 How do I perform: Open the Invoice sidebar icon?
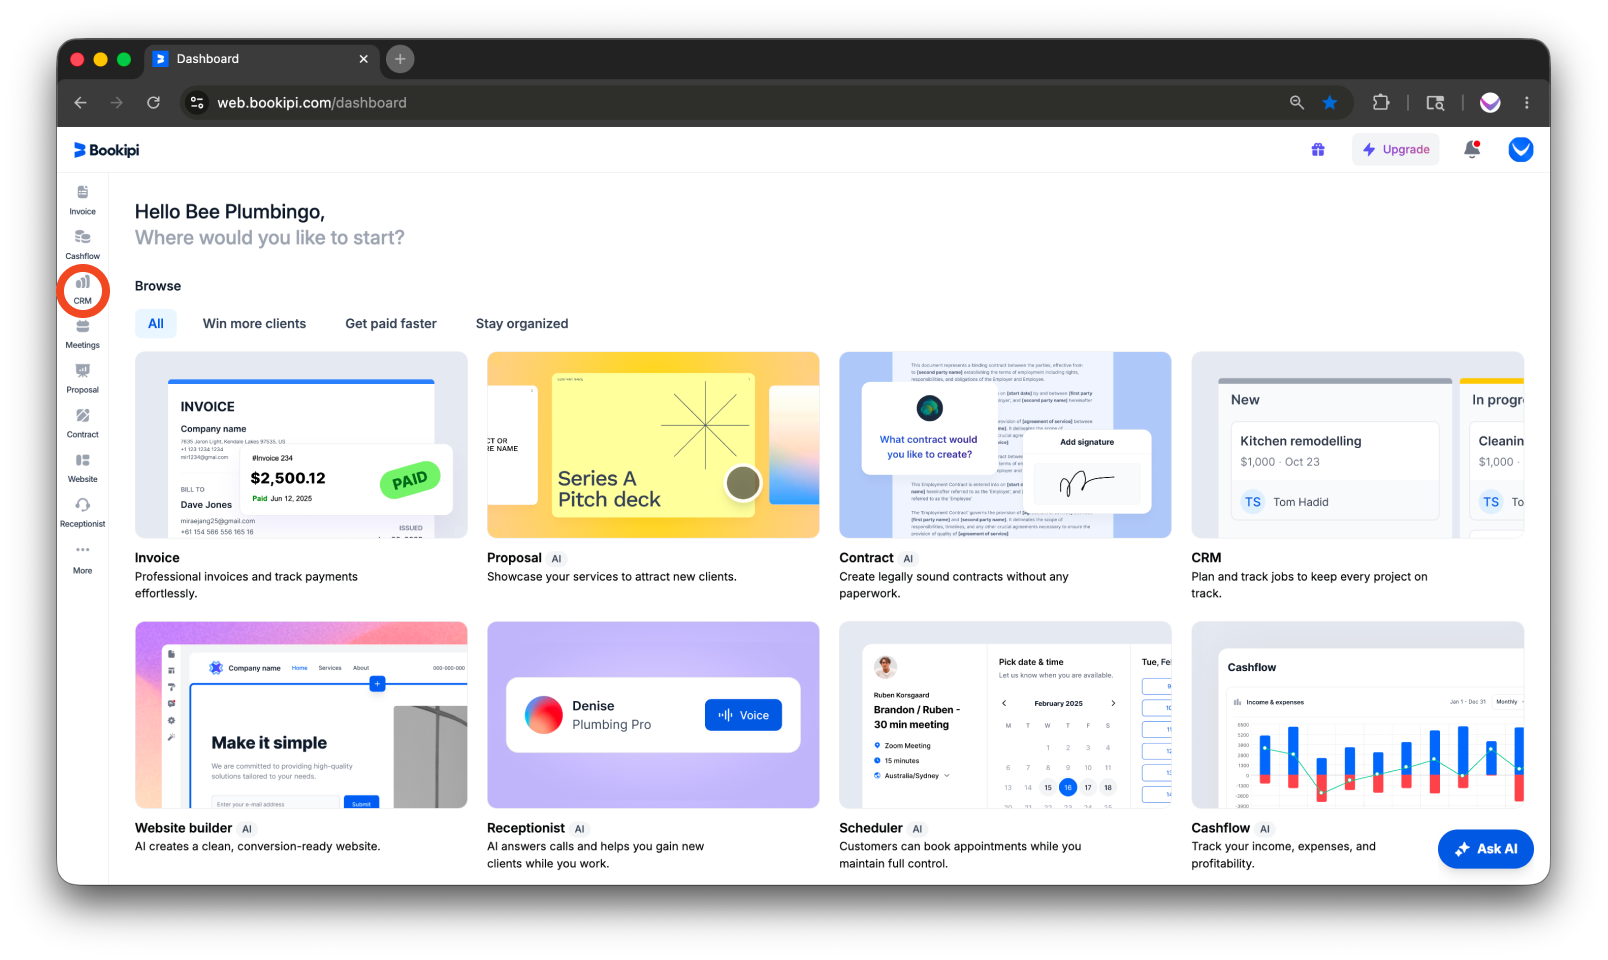tap(82, 199)
